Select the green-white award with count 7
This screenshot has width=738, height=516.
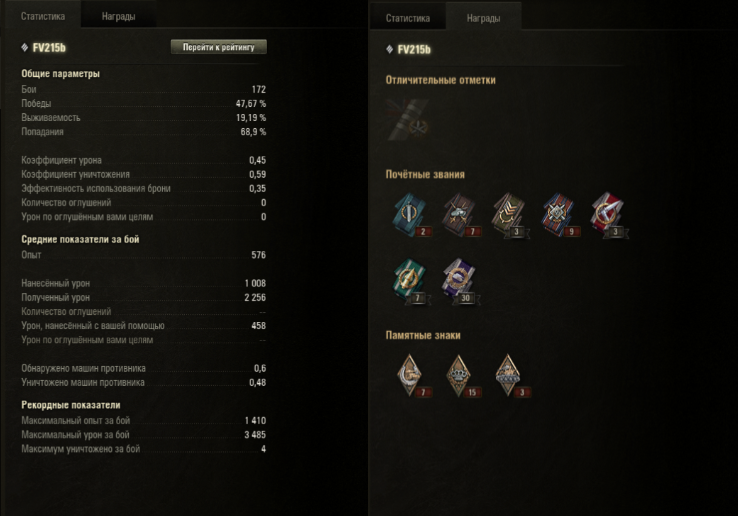pos(411,281)
